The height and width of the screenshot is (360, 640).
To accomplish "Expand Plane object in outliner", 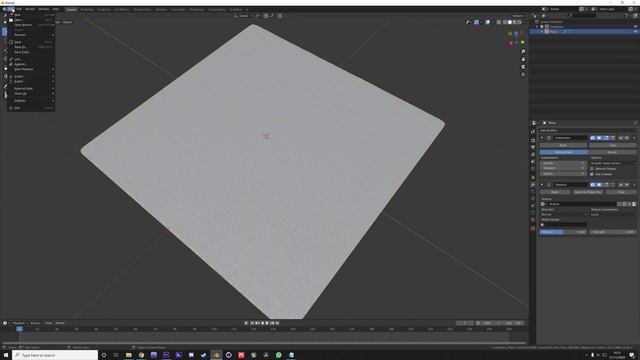I will click(542, 31).
